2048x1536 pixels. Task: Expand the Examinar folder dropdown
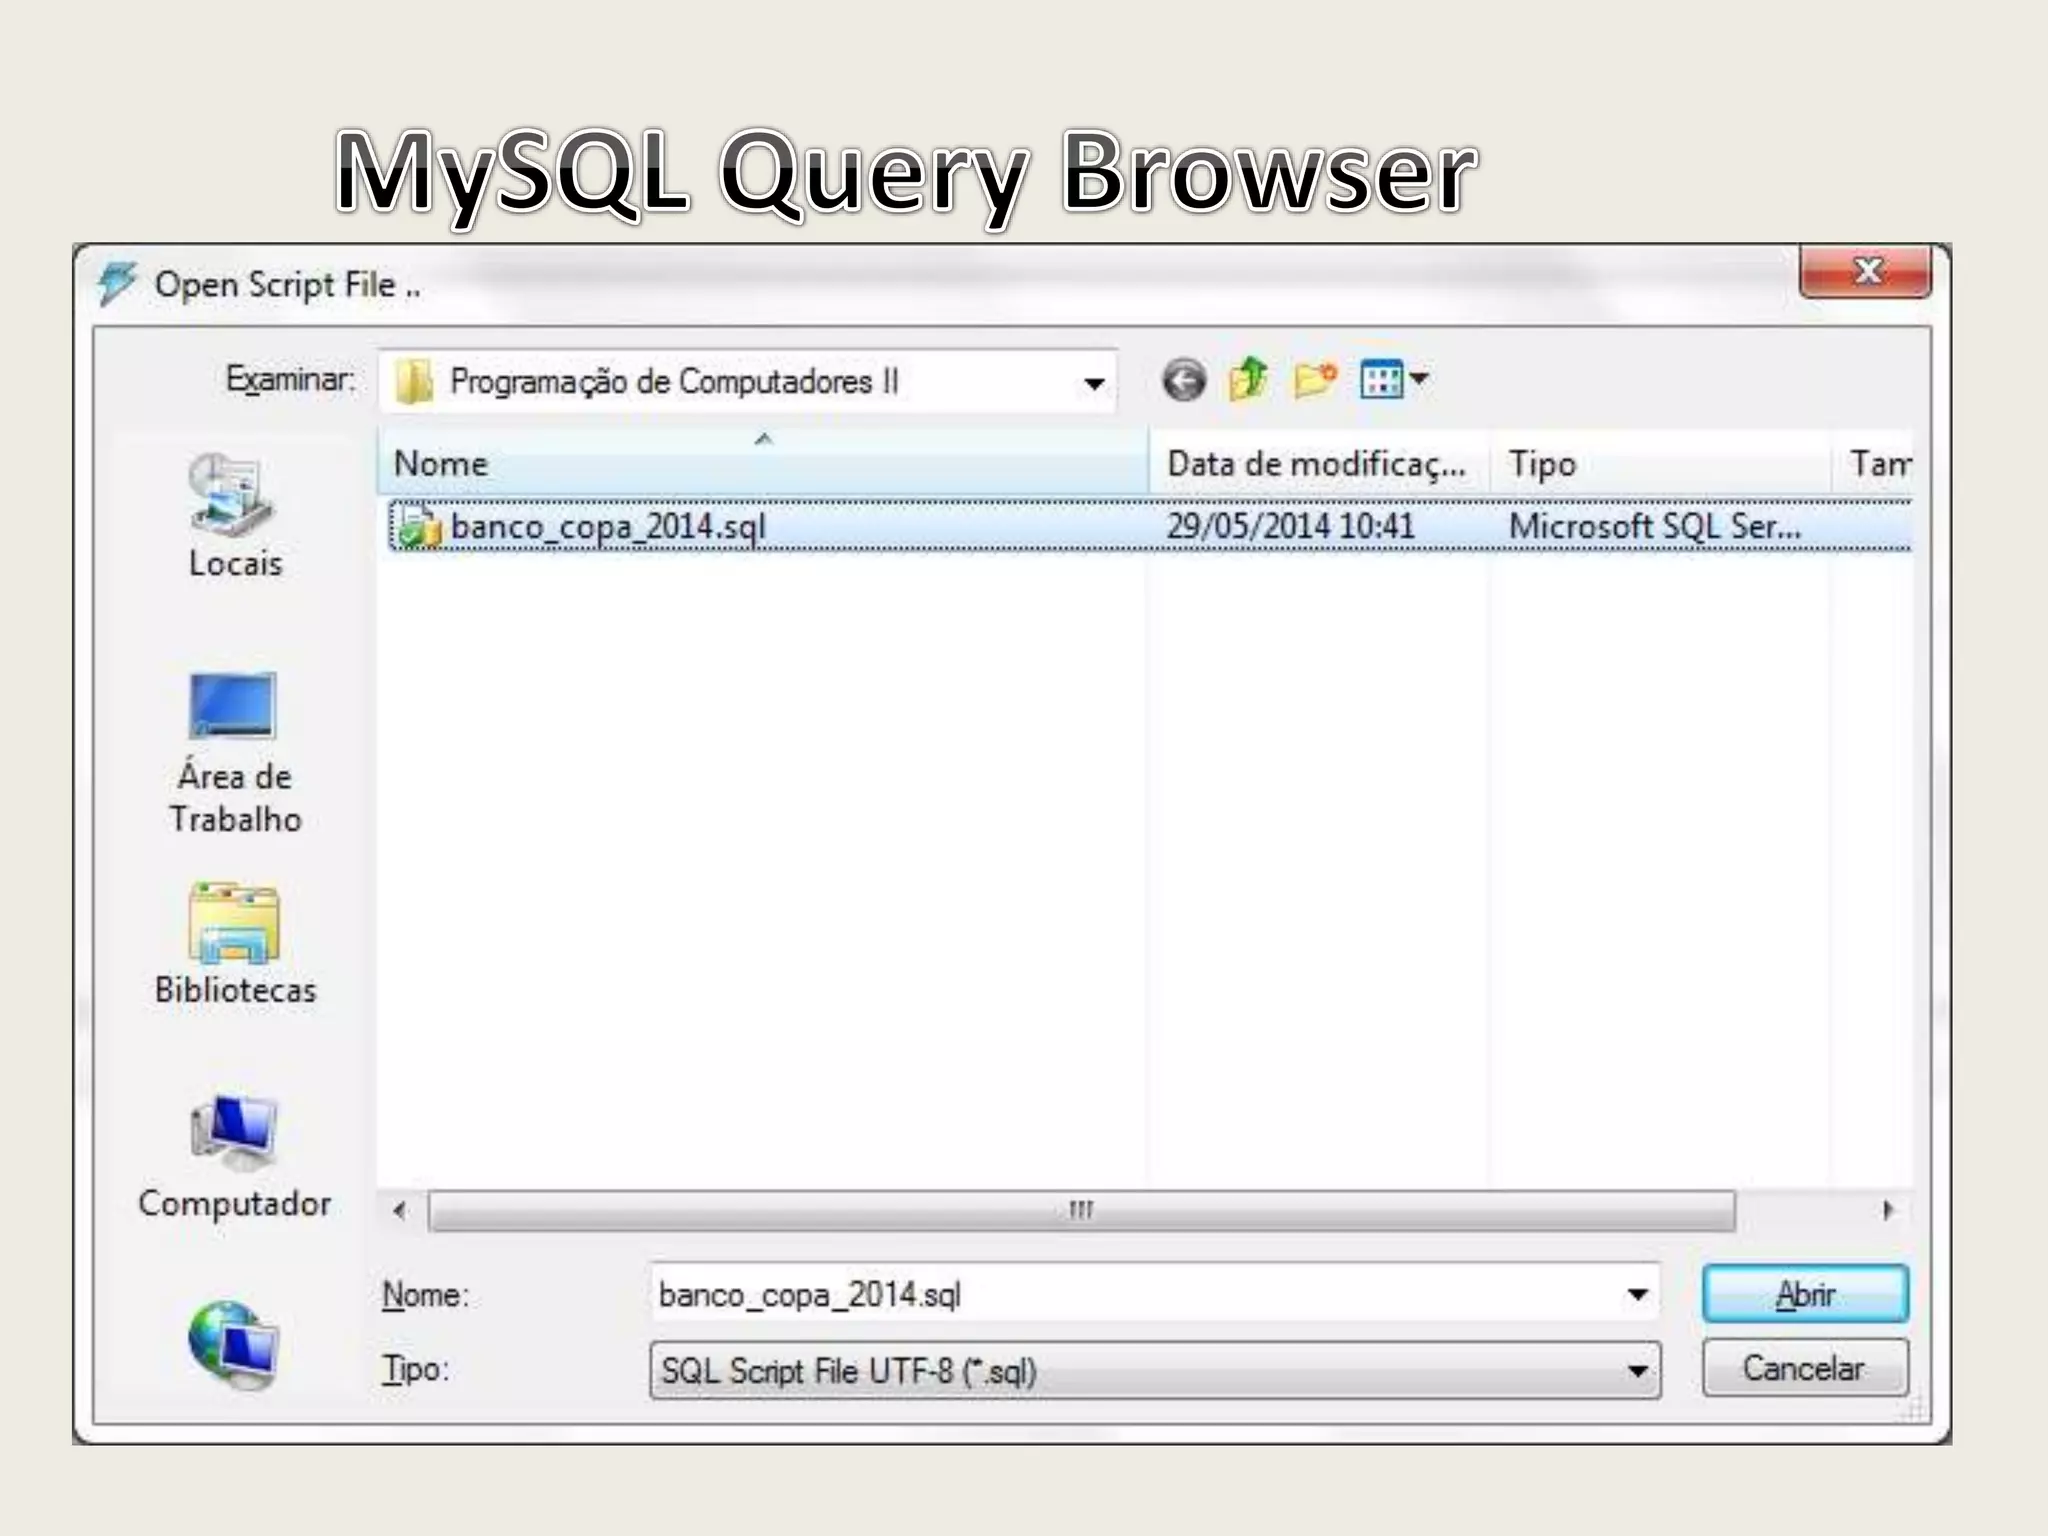1094,383
